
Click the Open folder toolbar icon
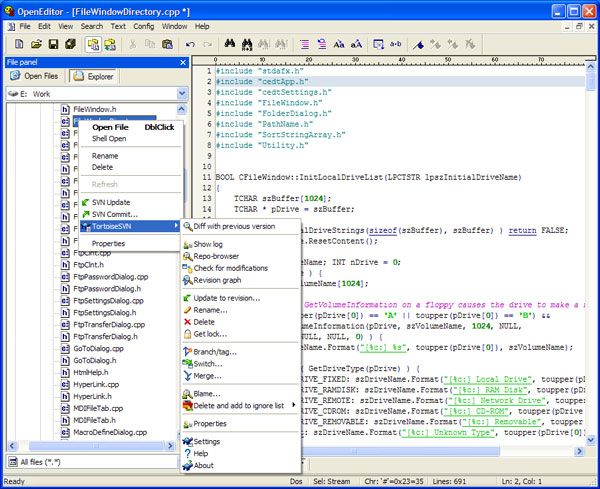pyautogui.click(x=36, y=44)
